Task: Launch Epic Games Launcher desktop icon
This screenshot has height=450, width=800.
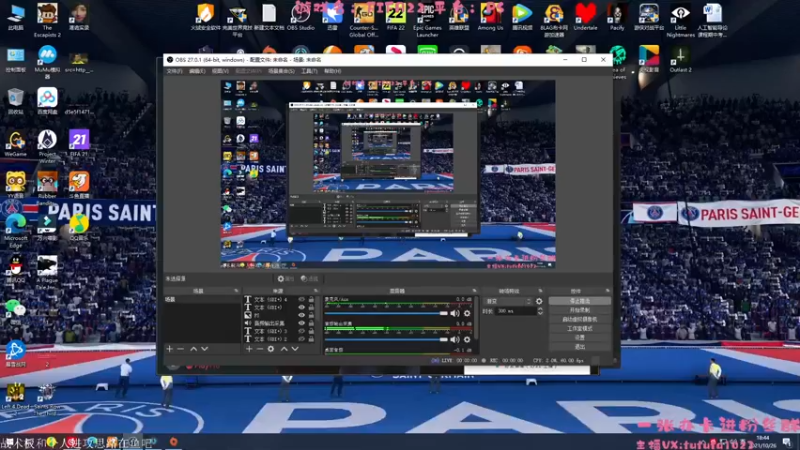Action: (428, 19)
